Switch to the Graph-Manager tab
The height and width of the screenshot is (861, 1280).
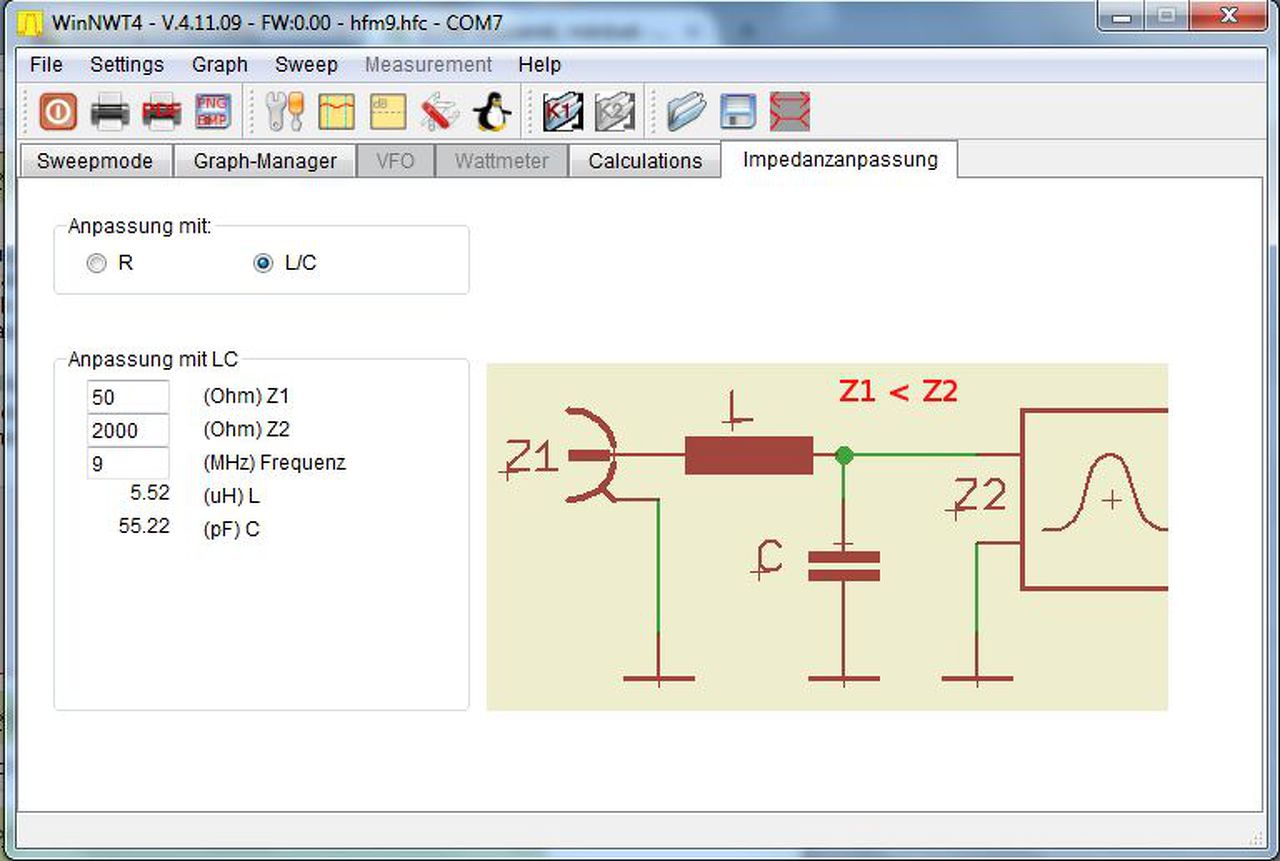tap(265, 161)
